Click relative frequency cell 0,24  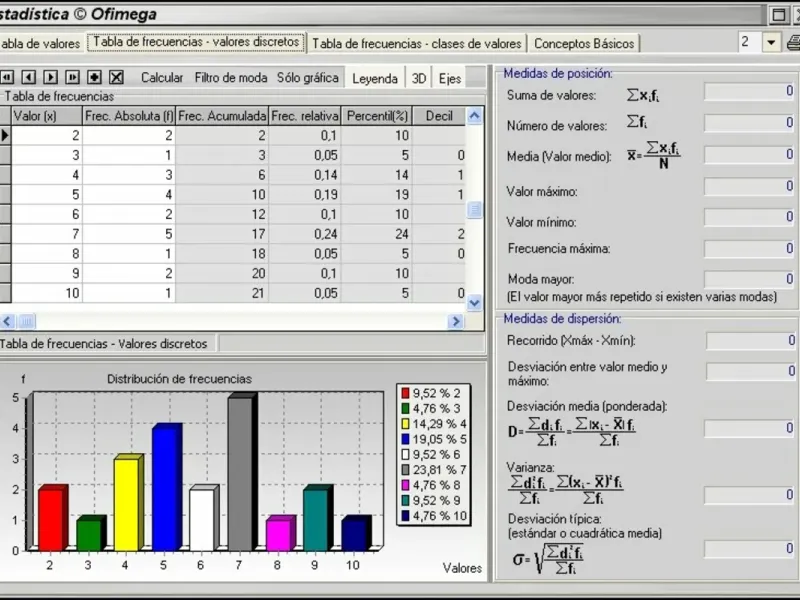click(305, 234)
